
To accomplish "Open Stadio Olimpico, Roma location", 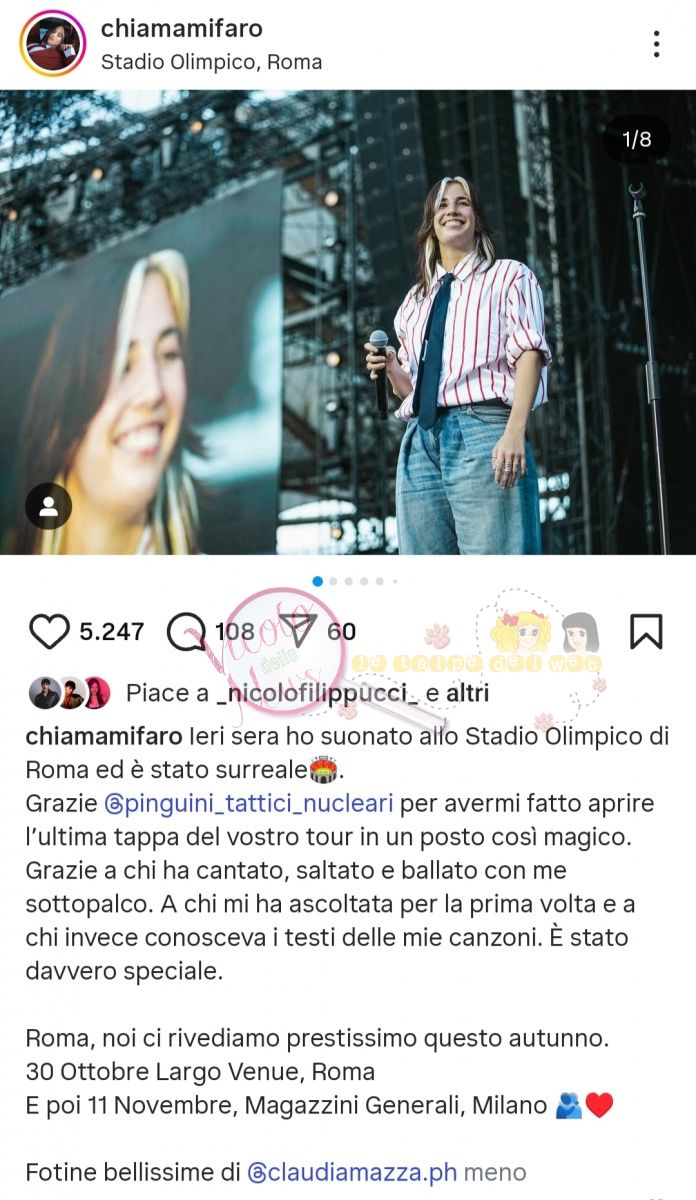I will click(x=212, y=62).
